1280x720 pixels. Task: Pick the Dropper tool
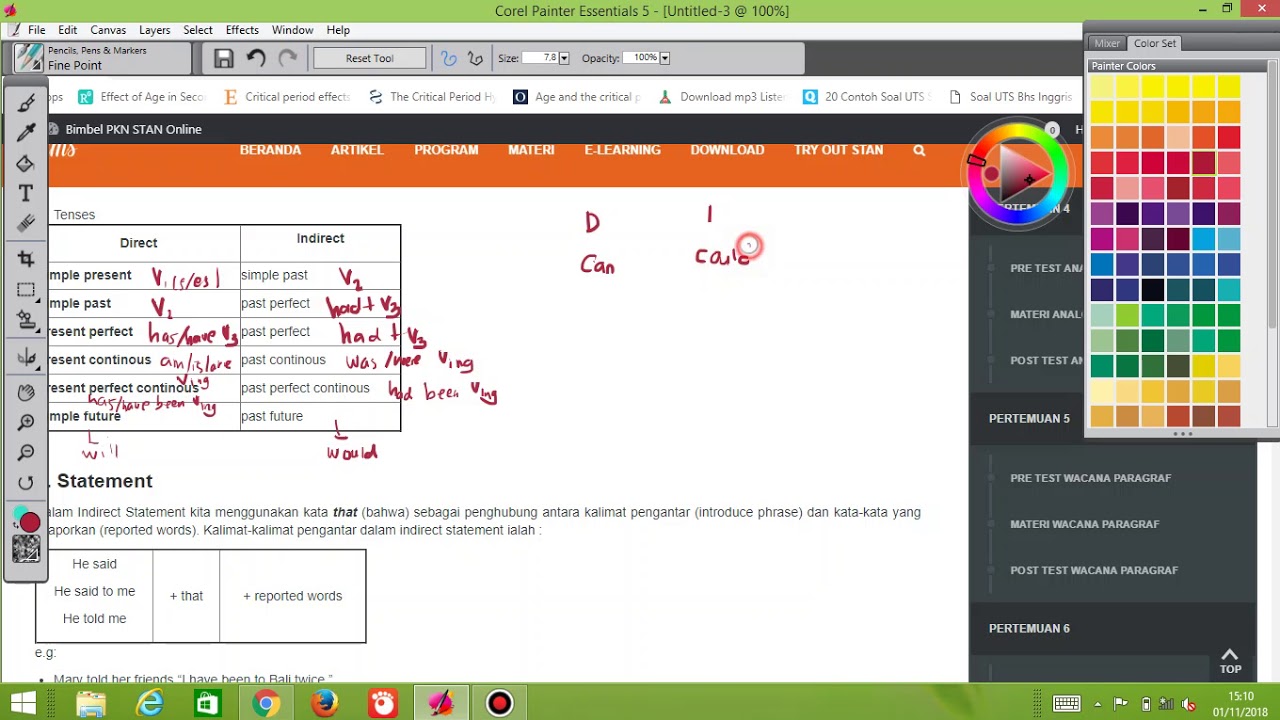(26, 132)
